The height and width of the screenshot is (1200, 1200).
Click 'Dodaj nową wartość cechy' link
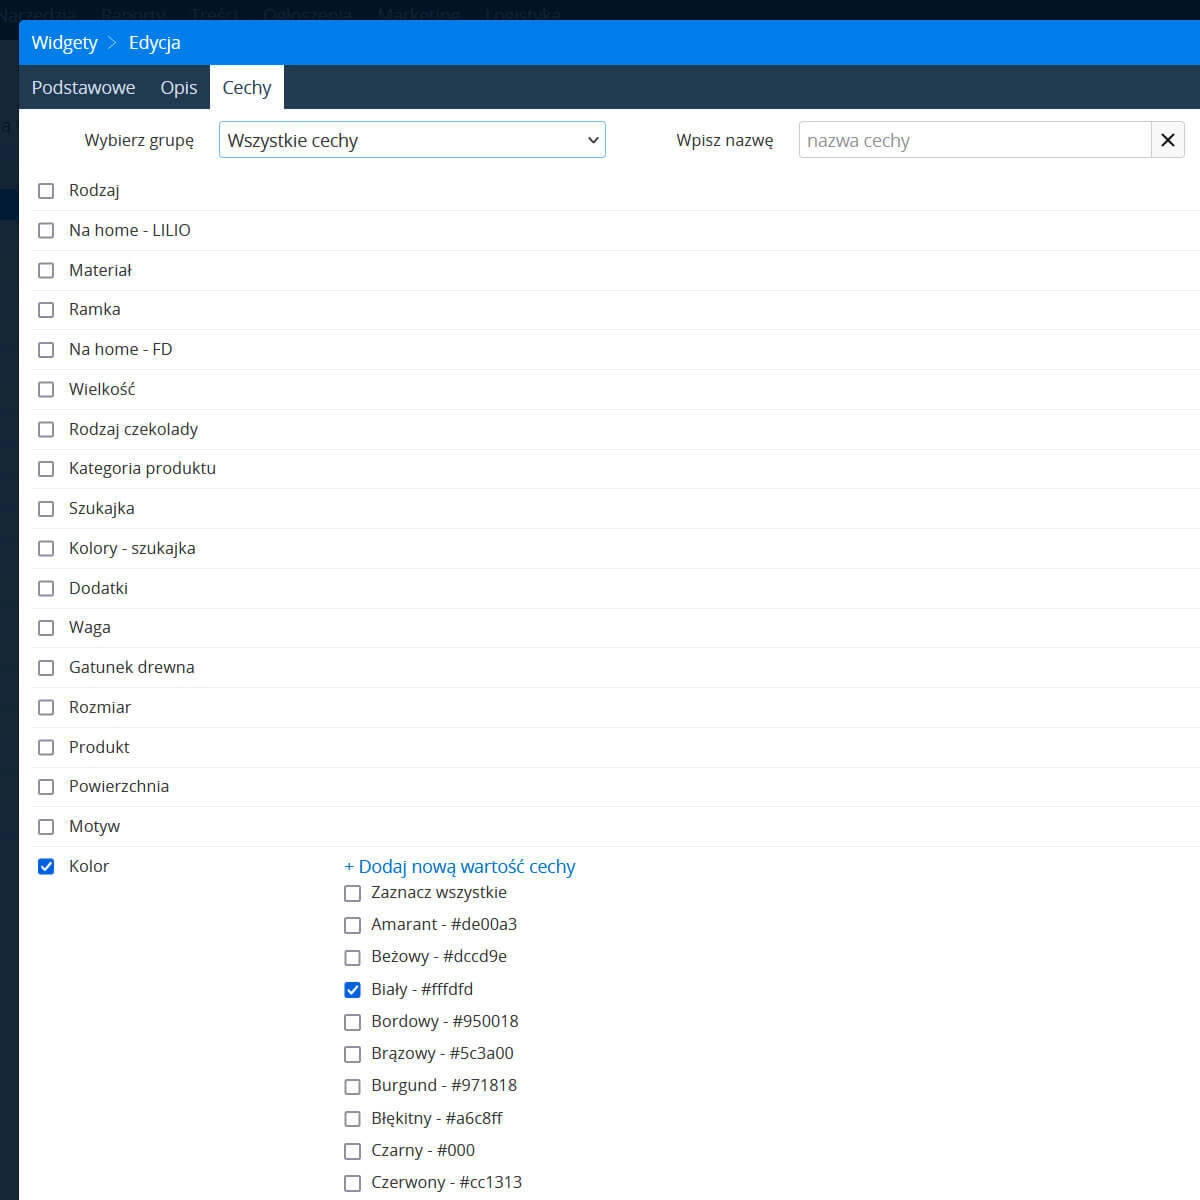point(460,867)
